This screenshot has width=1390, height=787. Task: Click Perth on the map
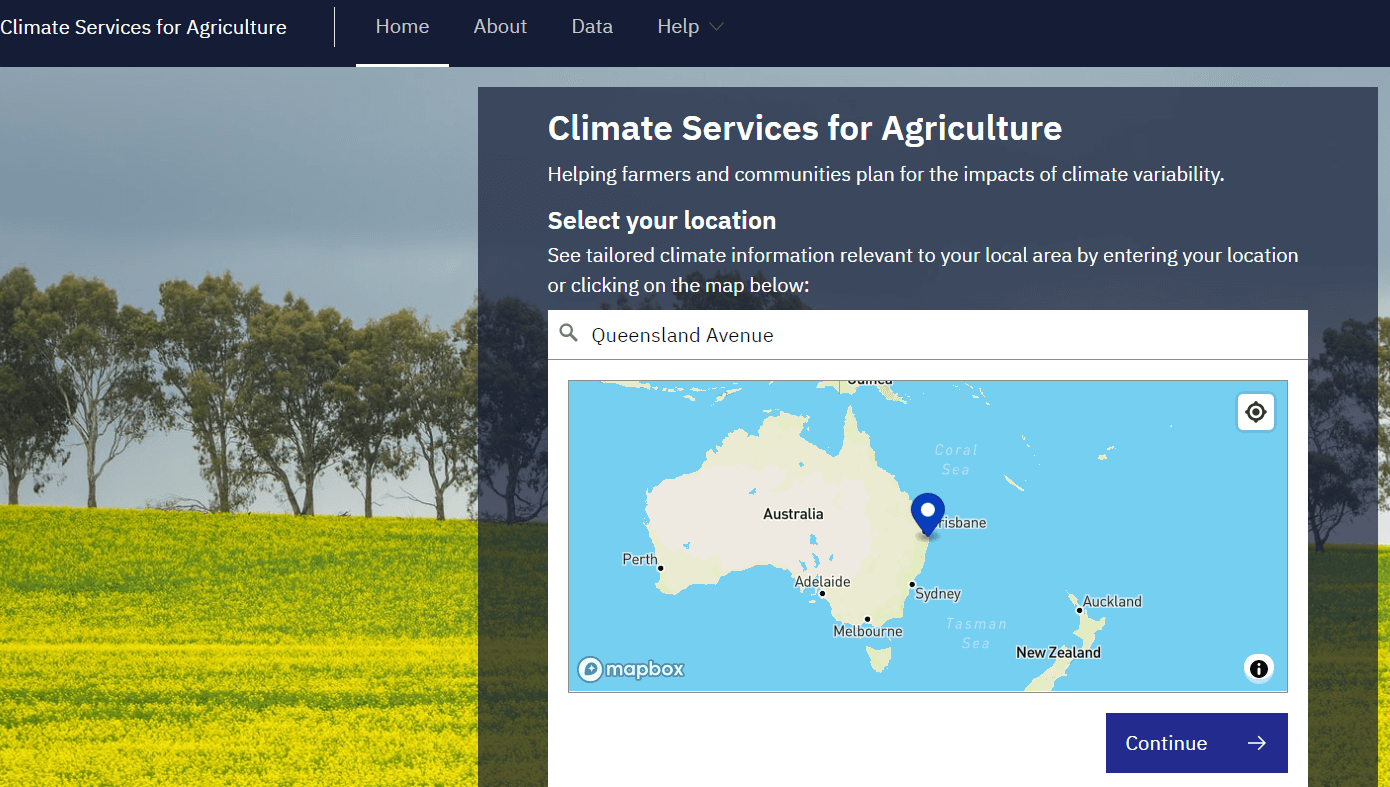[x=661, y=568]
